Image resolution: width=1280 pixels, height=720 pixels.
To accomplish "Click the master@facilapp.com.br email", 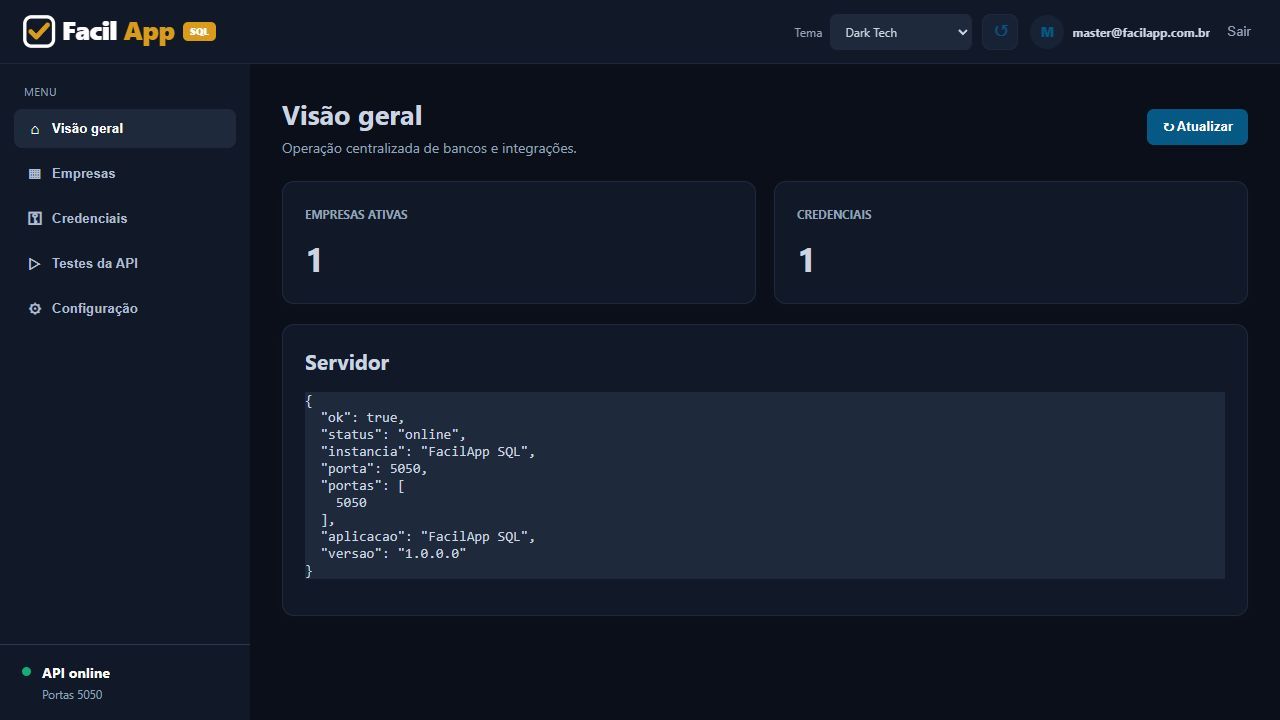I will pyautogui.click(x=1141, y=33).
